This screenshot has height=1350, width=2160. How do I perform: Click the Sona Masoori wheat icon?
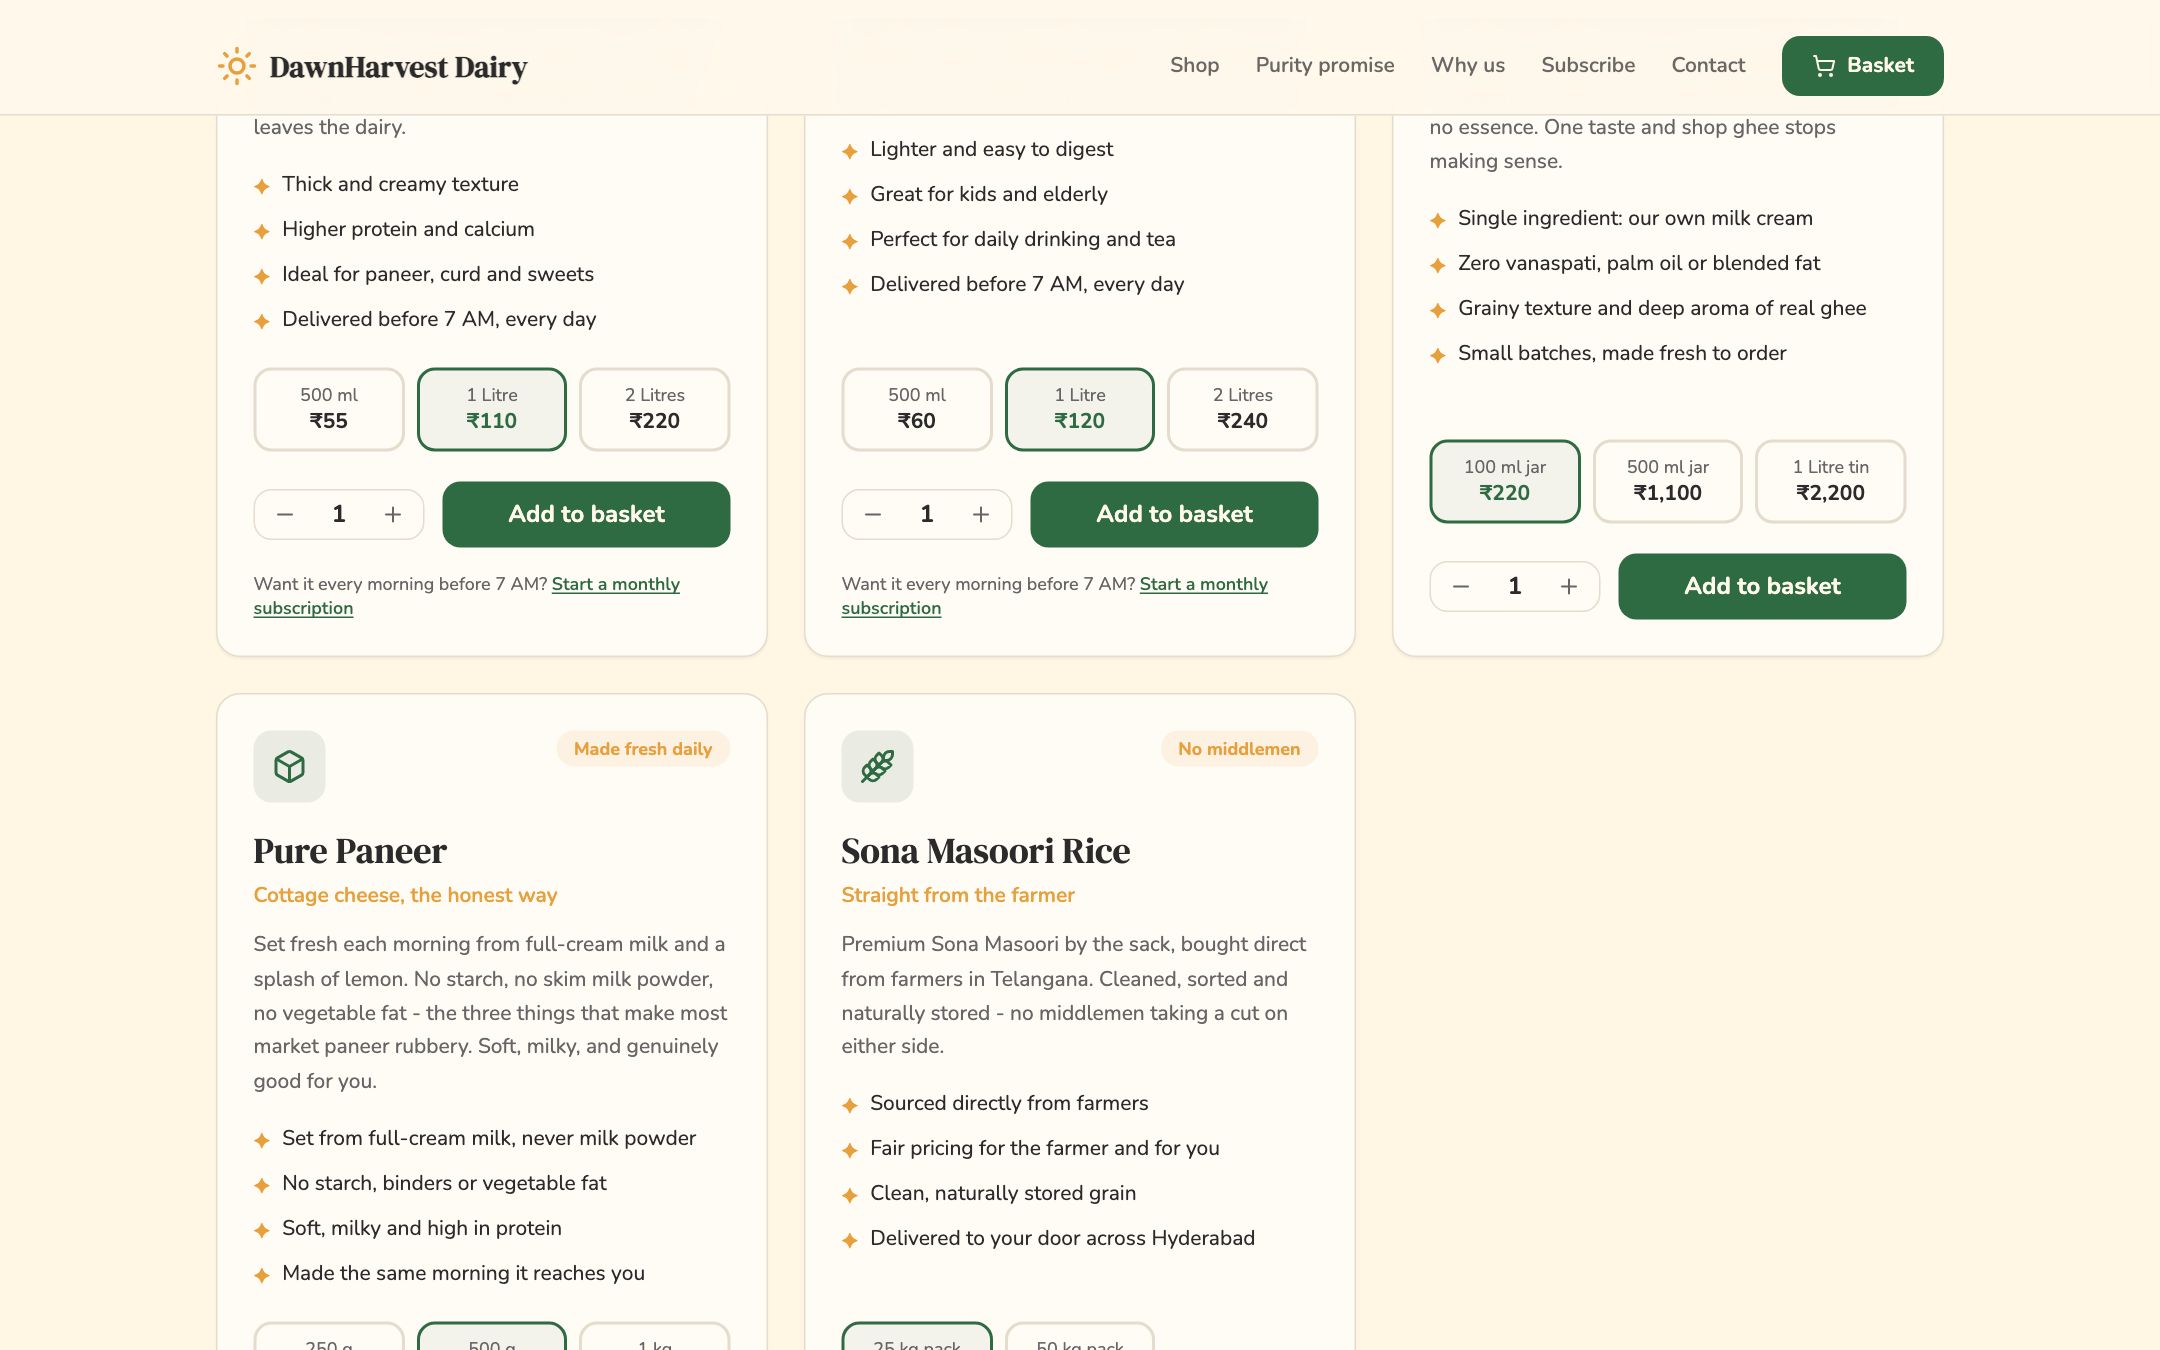(x=877, y=766)
